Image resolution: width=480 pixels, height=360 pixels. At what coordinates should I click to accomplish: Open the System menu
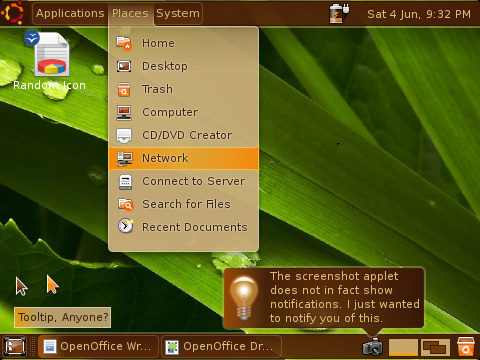178,13
